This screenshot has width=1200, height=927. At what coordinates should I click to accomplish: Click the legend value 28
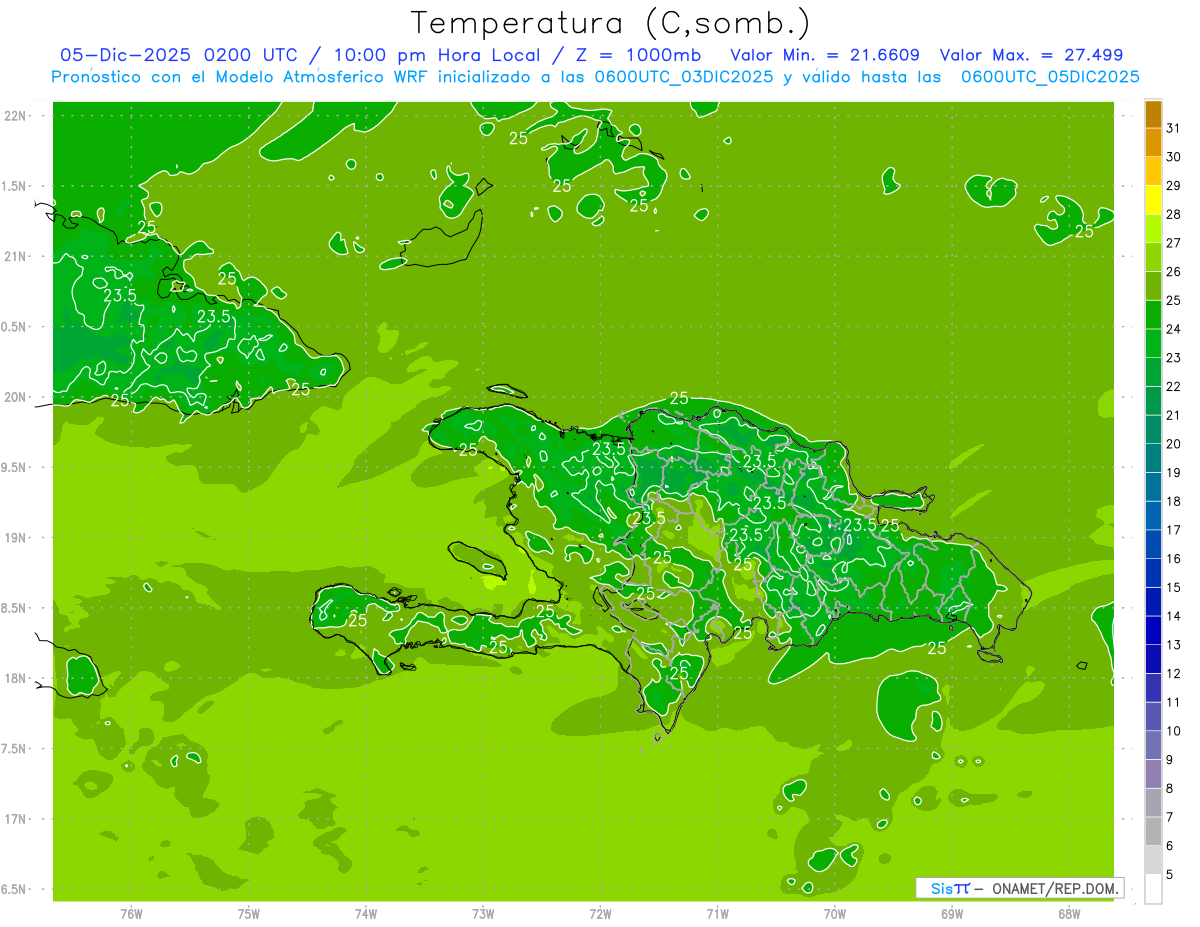point(1173,214)
